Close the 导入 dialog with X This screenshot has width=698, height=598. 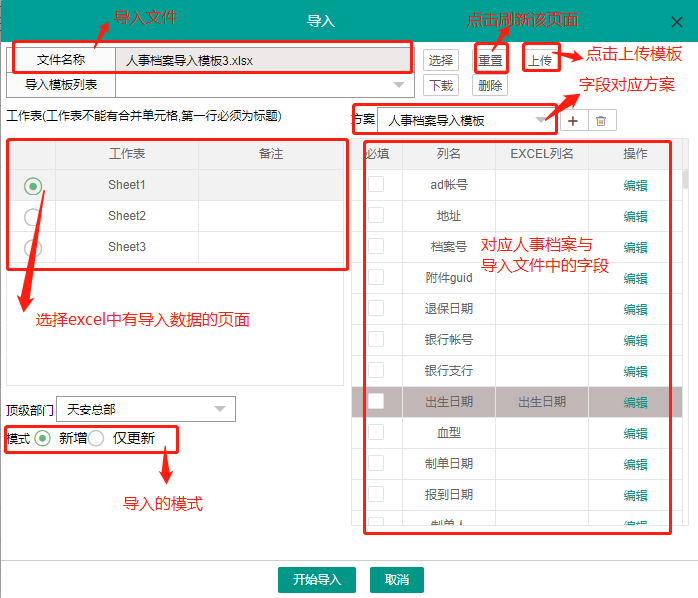tap(677, 21)
